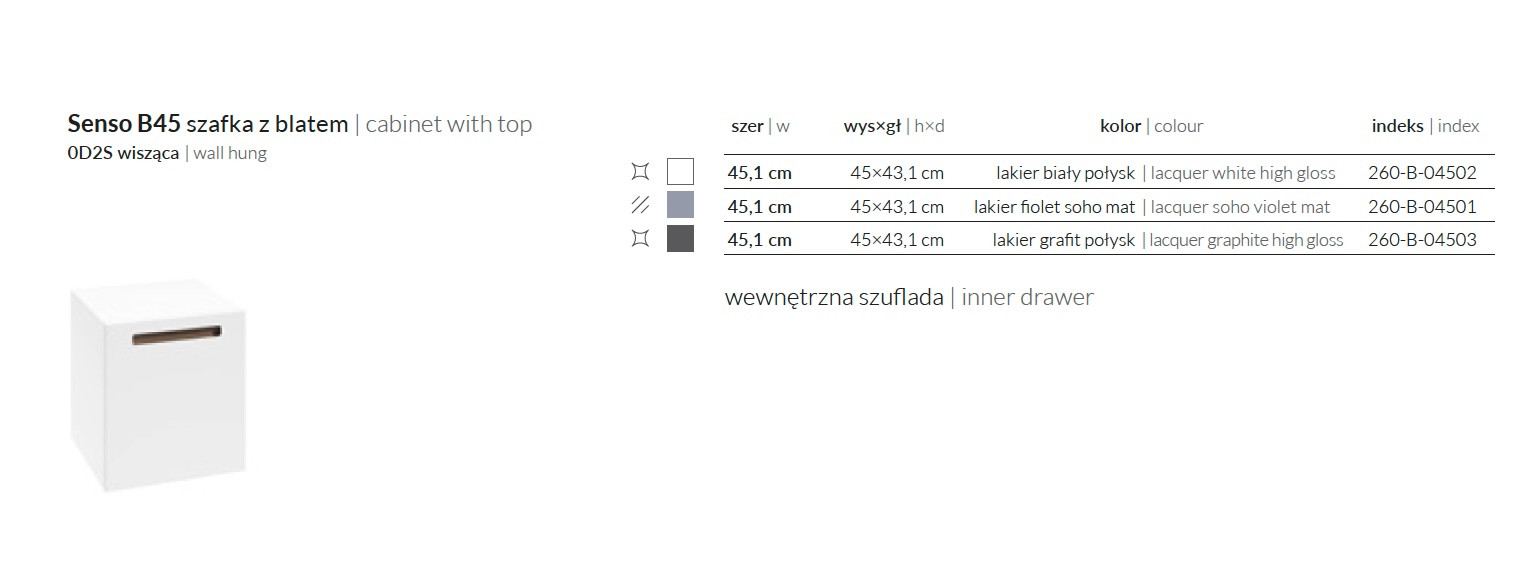
Task: Click 'lacquer graphite high gloss' text
Action: pyautogui.click(x=1246, y=240)
